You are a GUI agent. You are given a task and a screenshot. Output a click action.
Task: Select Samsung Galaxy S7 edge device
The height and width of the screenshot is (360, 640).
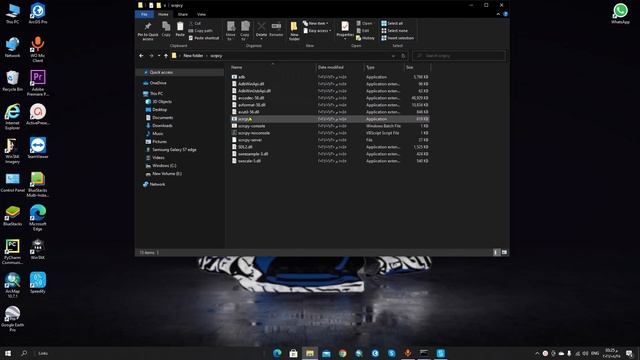point(174,150)
